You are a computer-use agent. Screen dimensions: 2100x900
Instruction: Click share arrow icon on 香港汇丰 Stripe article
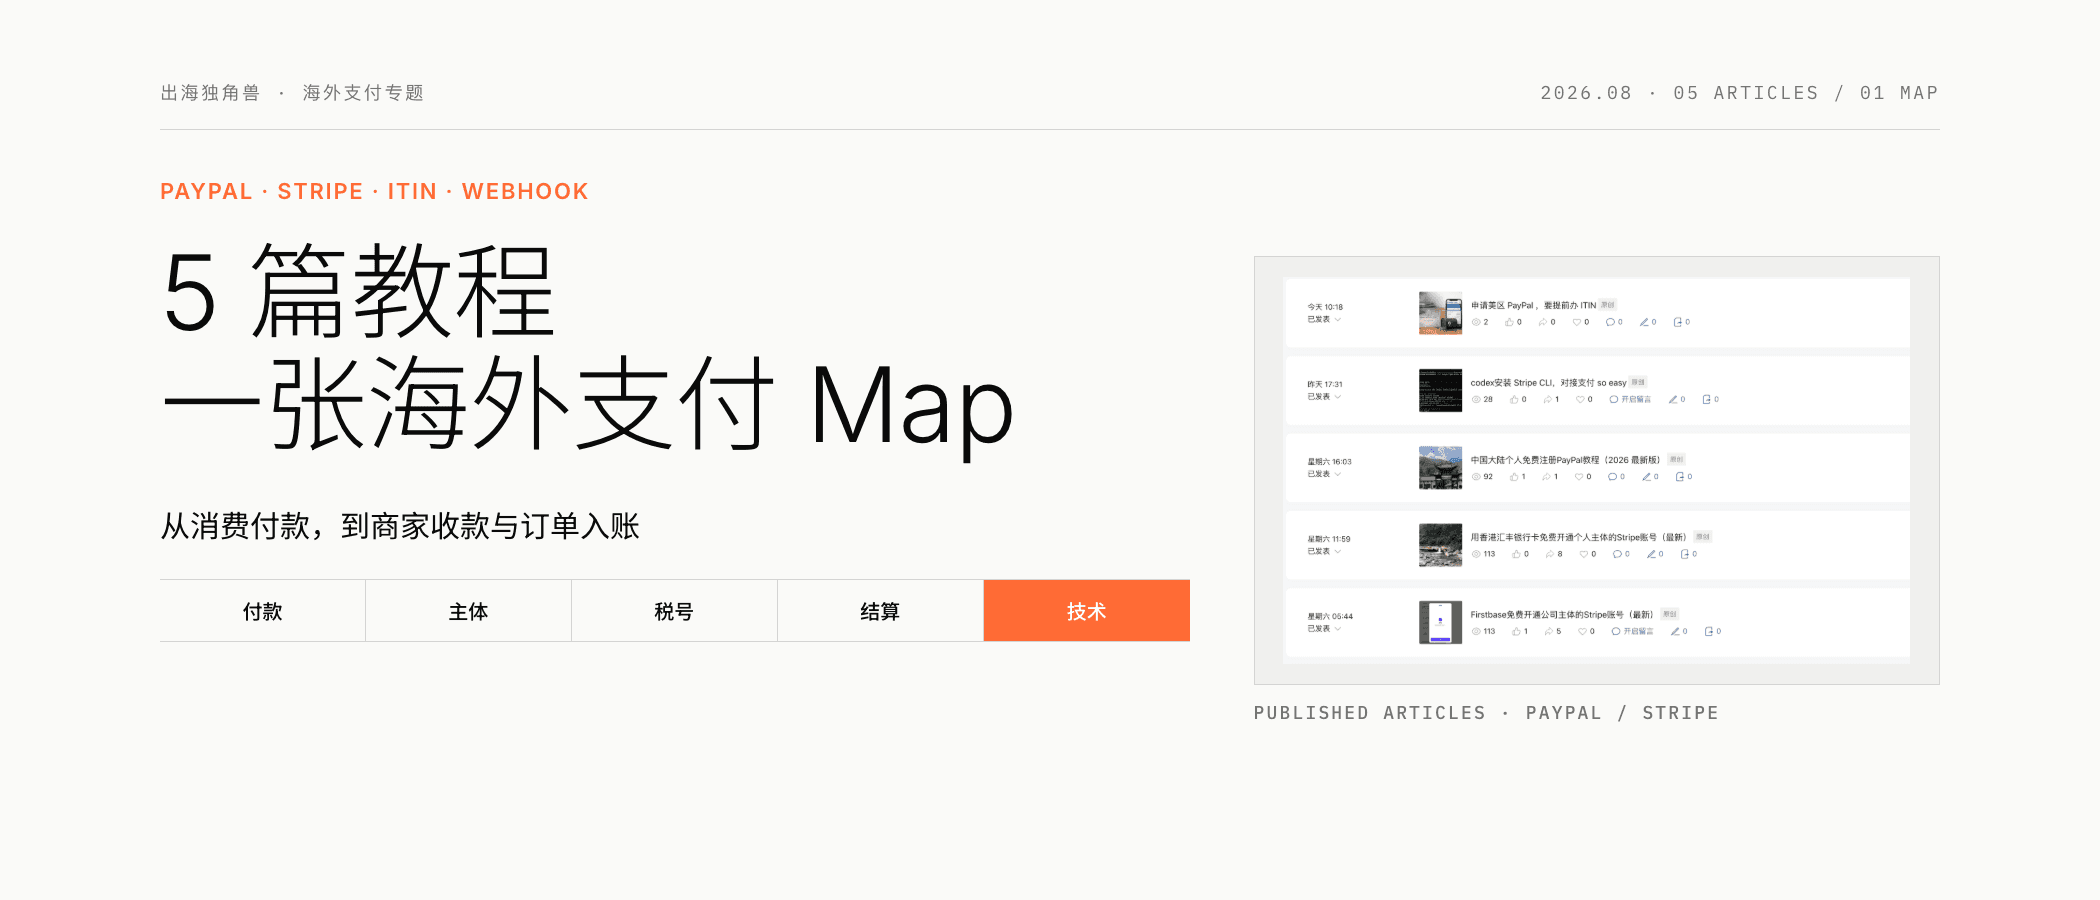tap(1550, 554)
